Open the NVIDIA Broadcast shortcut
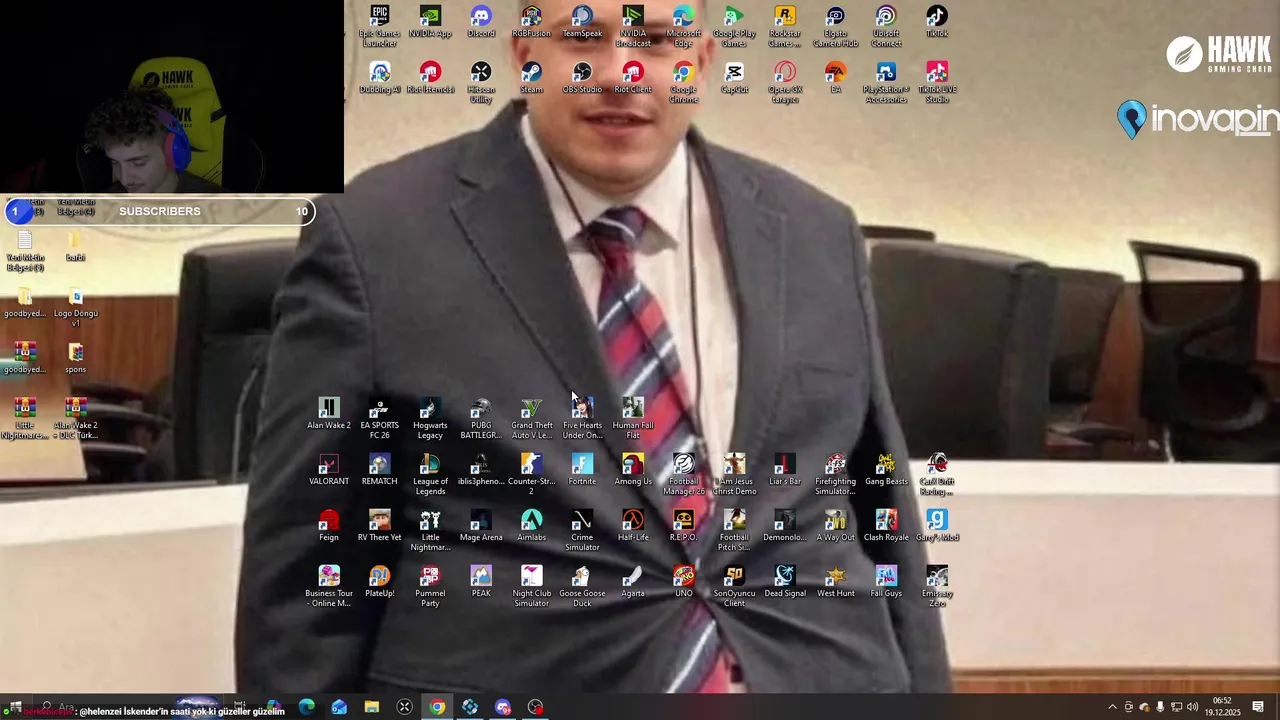This screenshot has width=1280, height=720. pyautogui.click(x=633, y=26)
